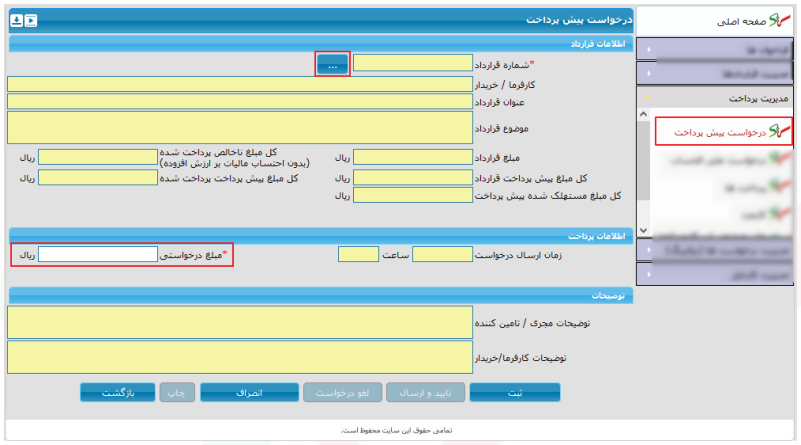Click توضیحات مجری / تامین کننده text area

[240, 322]
